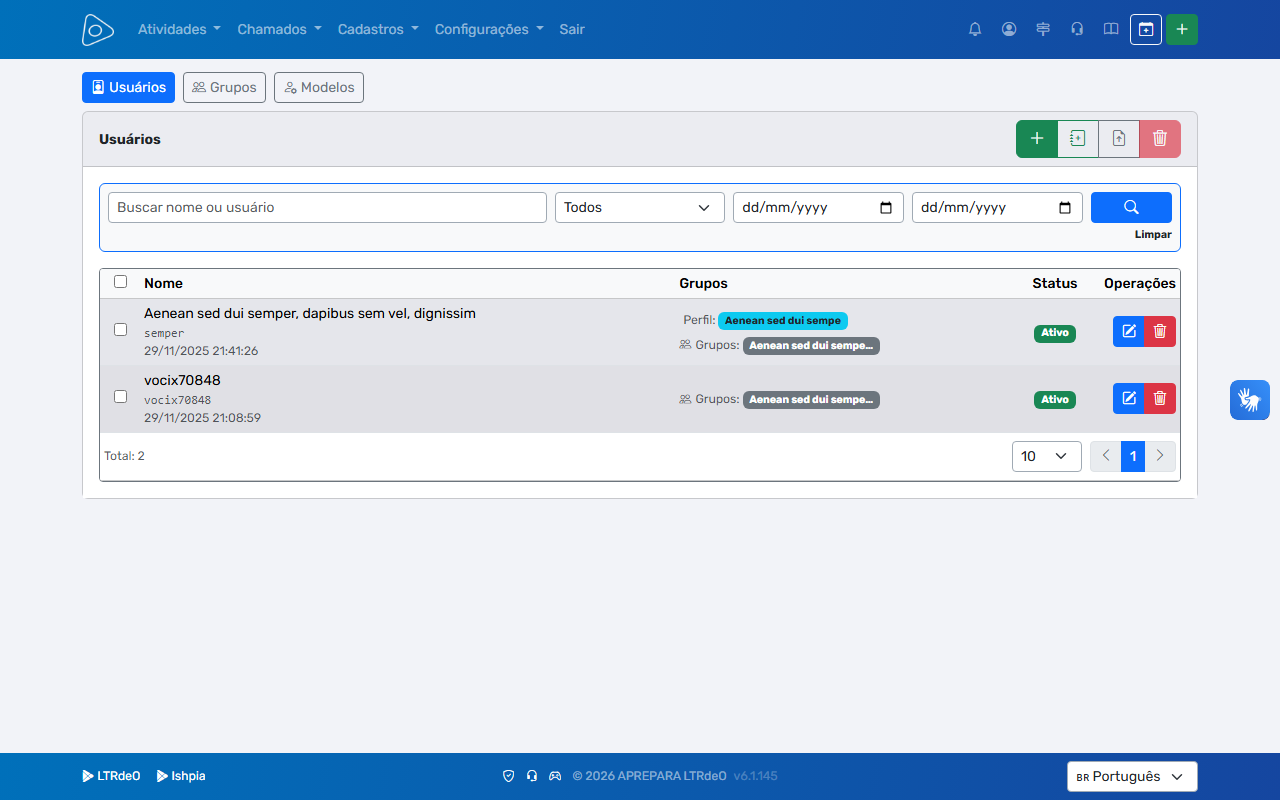The image size is (1280, 800).
Task: Open the Cadastros menu
Action: point(378,29)
